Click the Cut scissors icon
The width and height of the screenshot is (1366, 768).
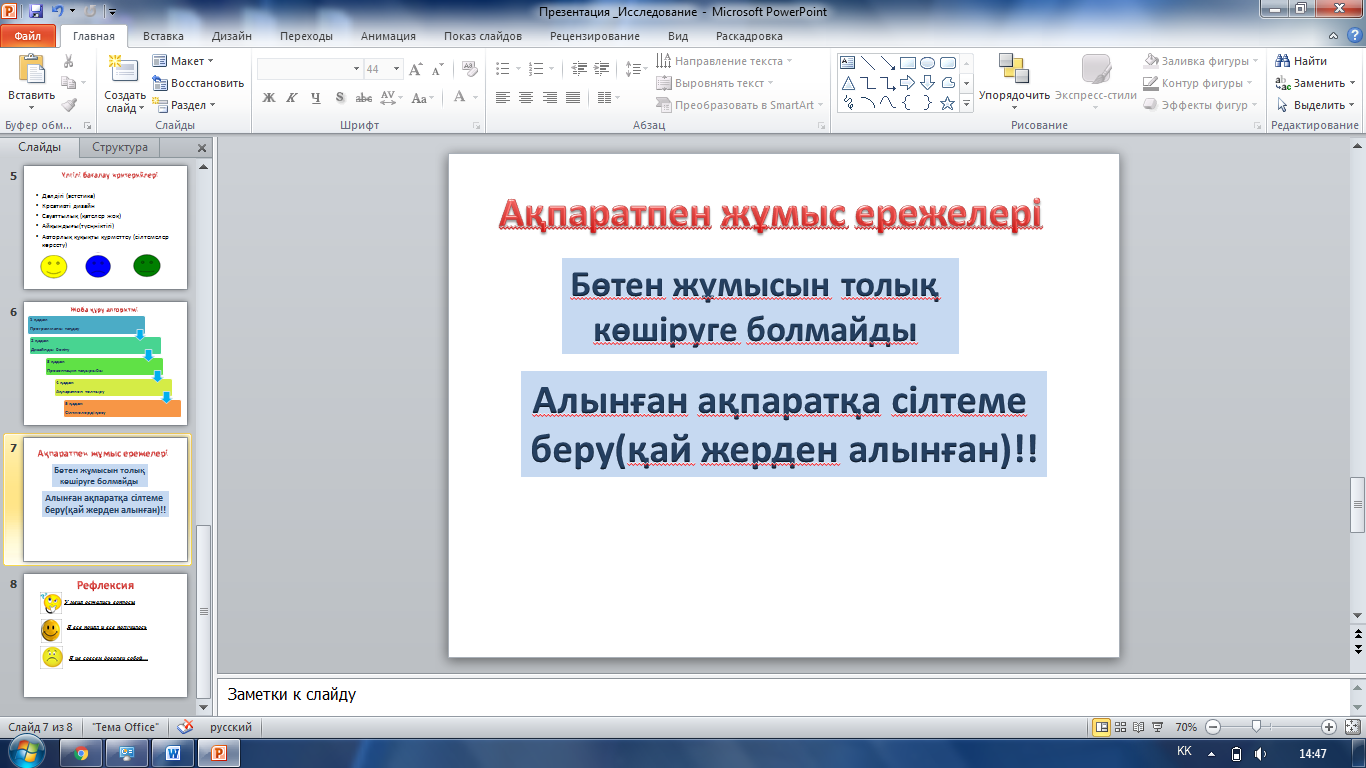tap(69, 61)
